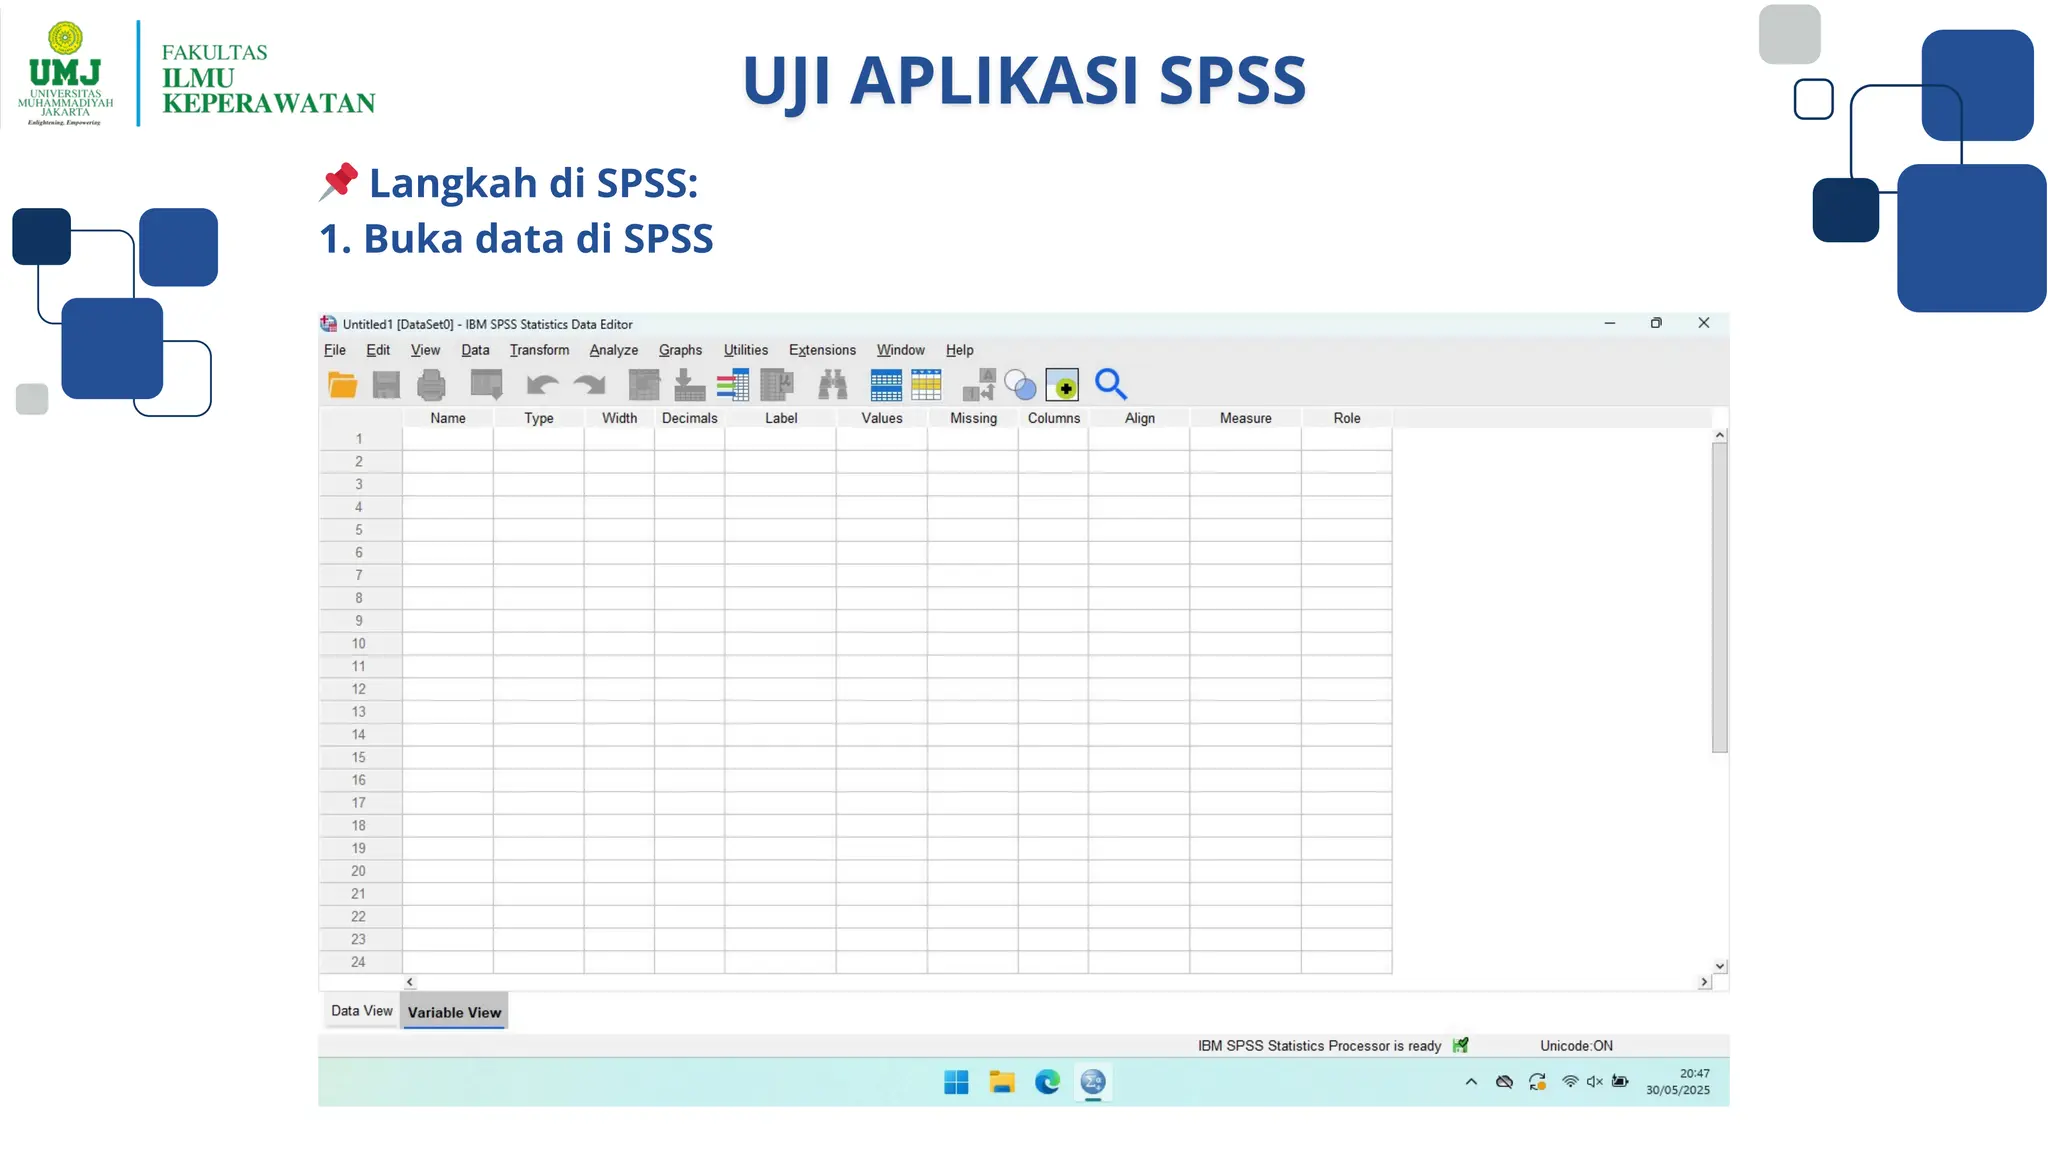Open the Analyze menu
The image size is (2048, 1152).
click(614, 350)
